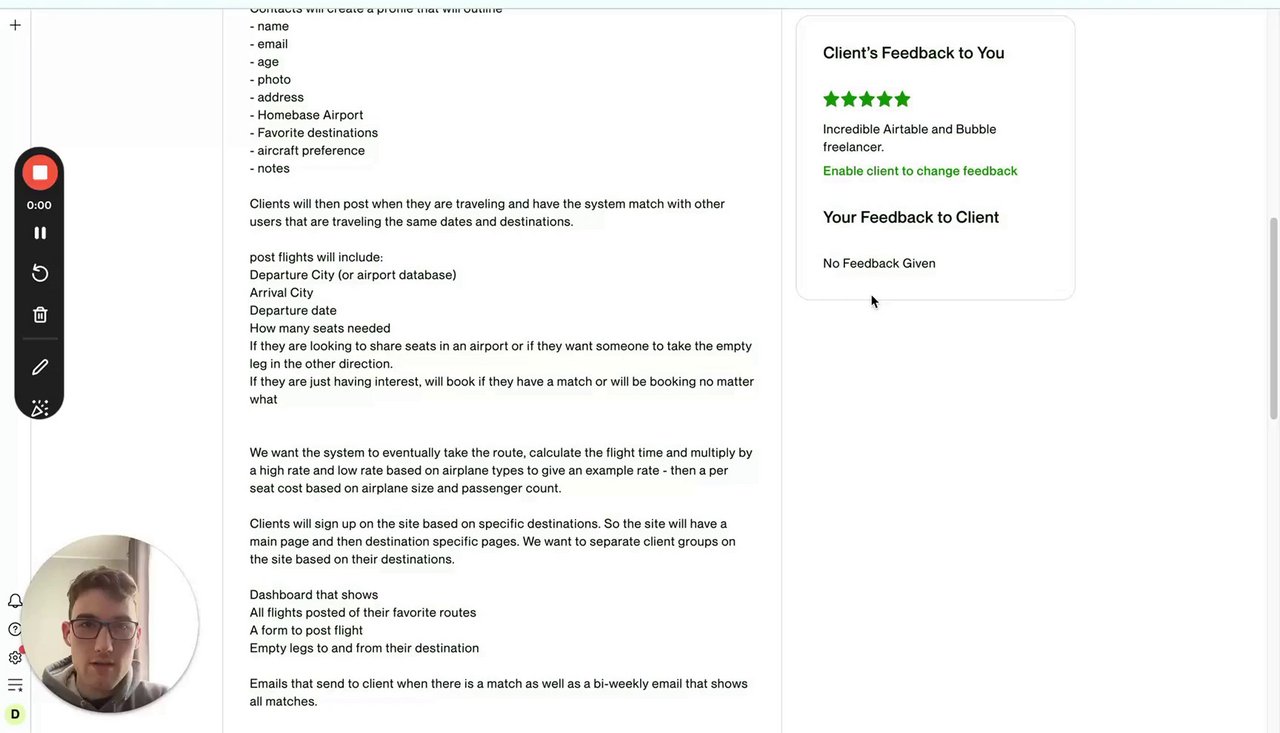
Task: Click the page's vertical scrollbar
Action: [x=1273, y=318]
